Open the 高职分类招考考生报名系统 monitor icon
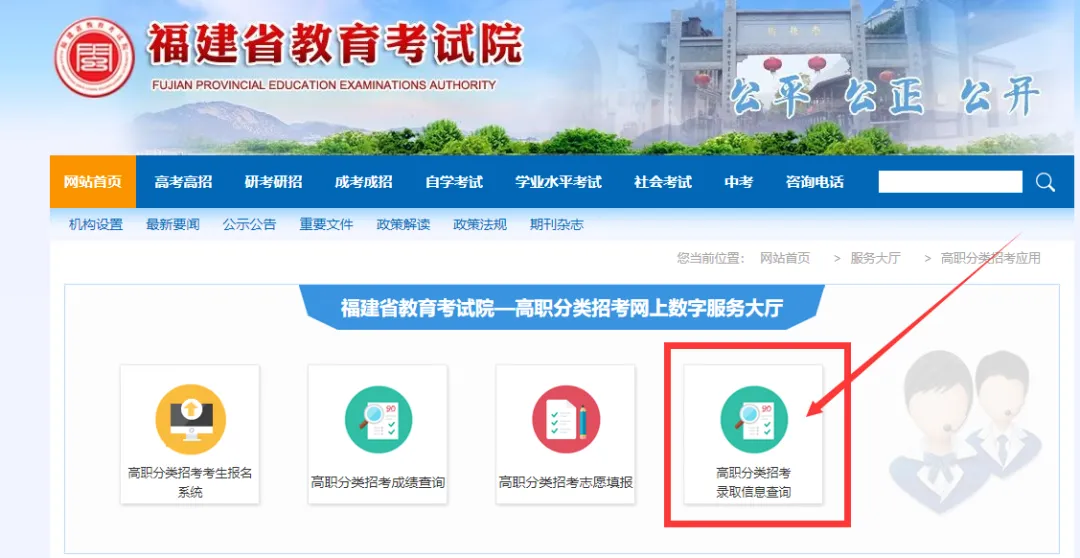Image resolution: width=1080 pixels, height=558 pixels. pos(190,419)
